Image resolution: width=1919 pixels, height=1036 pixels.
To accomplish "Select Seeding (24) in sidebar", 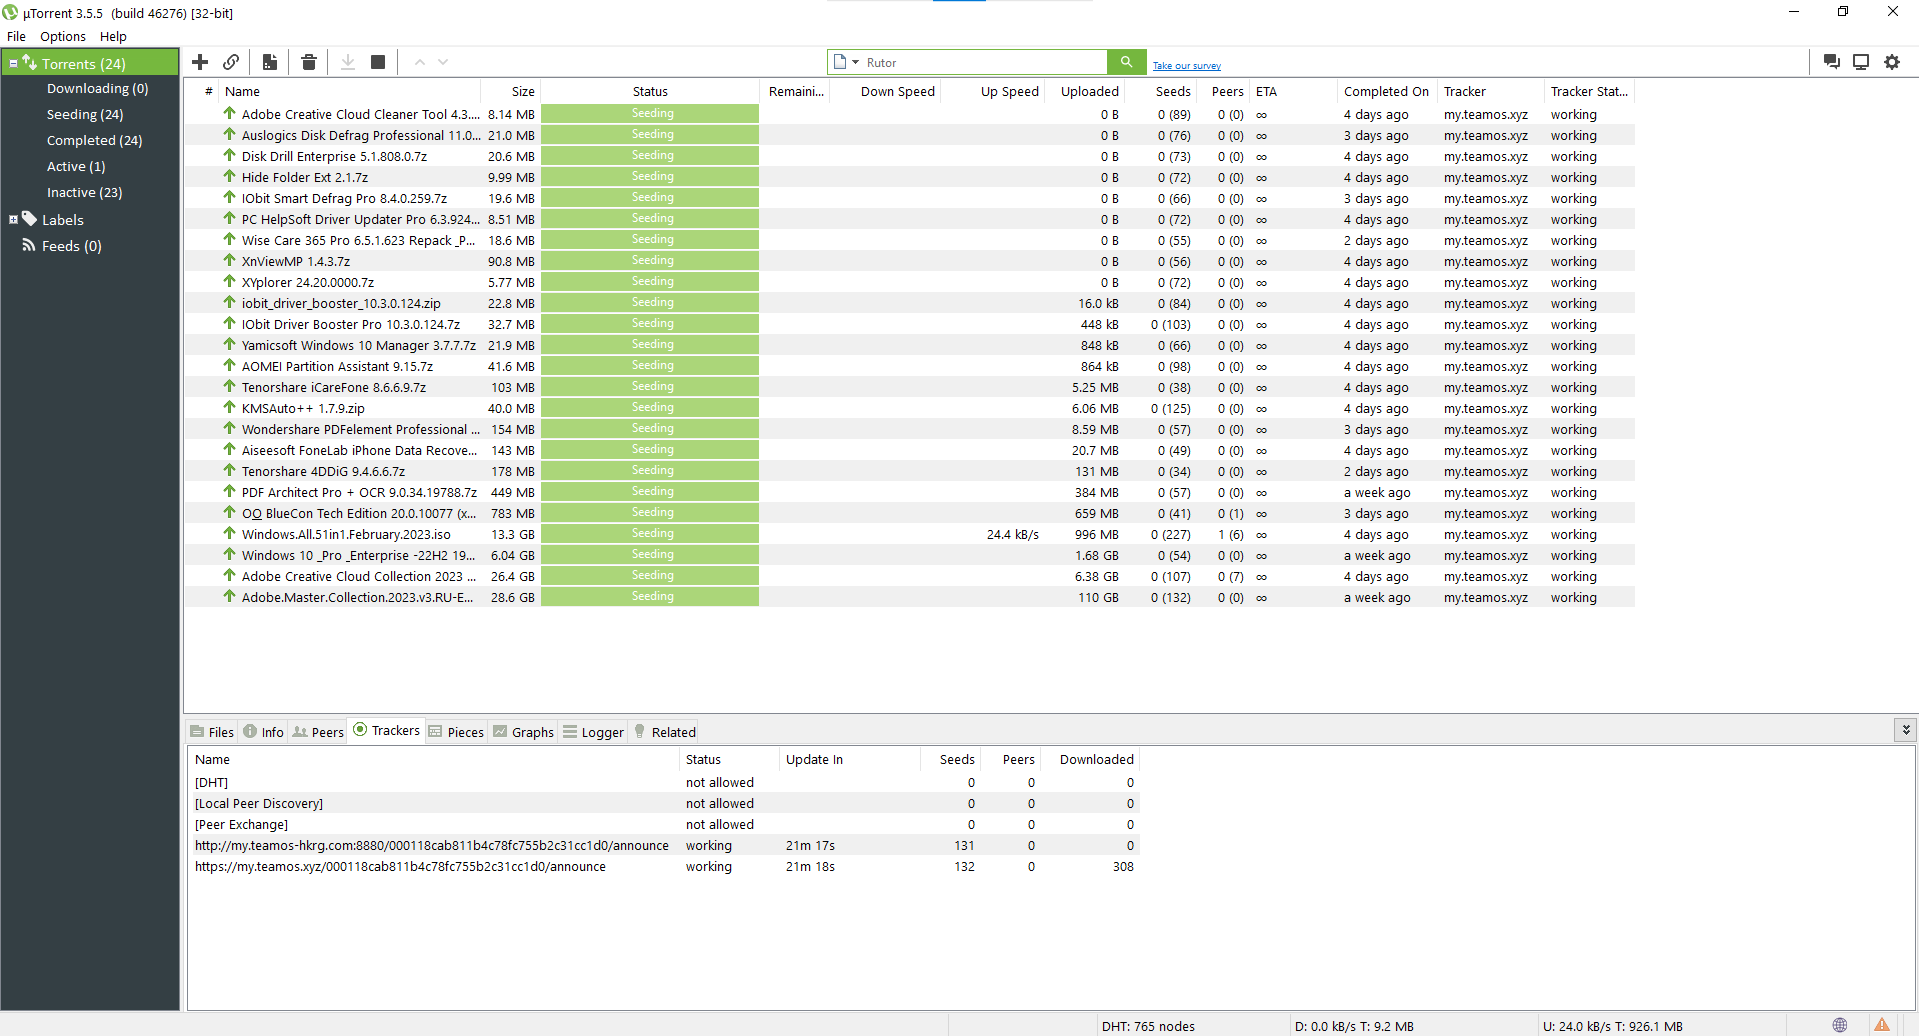I will [85, 114].
